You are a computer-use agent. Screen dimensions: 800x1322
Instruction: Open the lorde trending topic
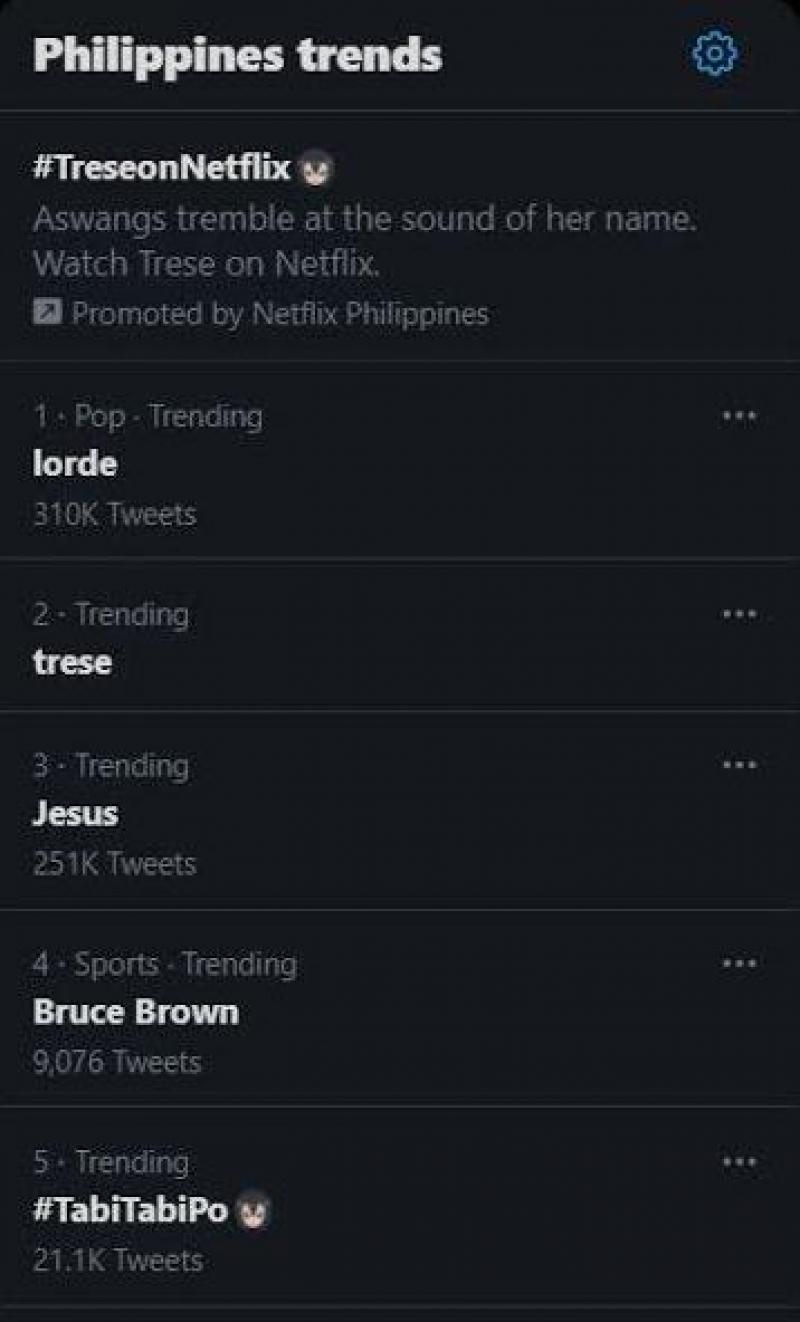point(75,464)
